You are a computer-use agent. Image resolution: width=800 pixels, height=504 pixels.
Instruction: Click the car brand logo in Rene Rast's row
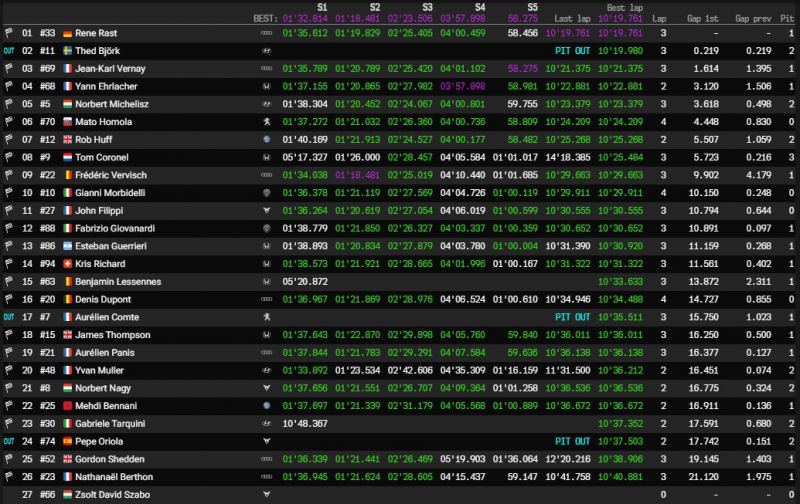pyautogui.click(x=266, y=33)
